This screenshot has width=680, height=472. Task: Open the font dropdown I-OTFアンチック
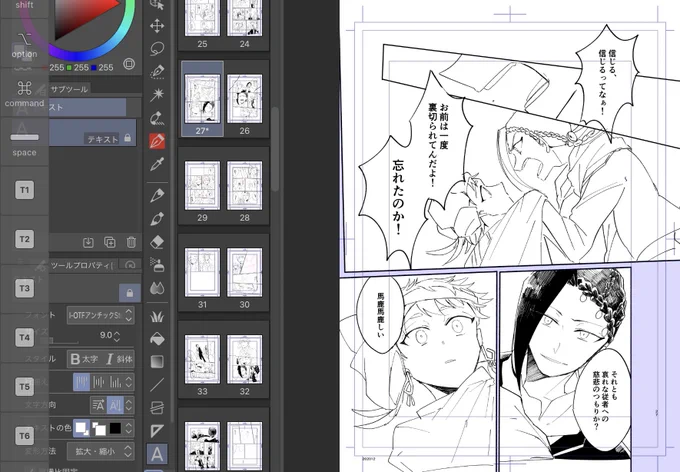pyautogui.click(x=101, y=315)
